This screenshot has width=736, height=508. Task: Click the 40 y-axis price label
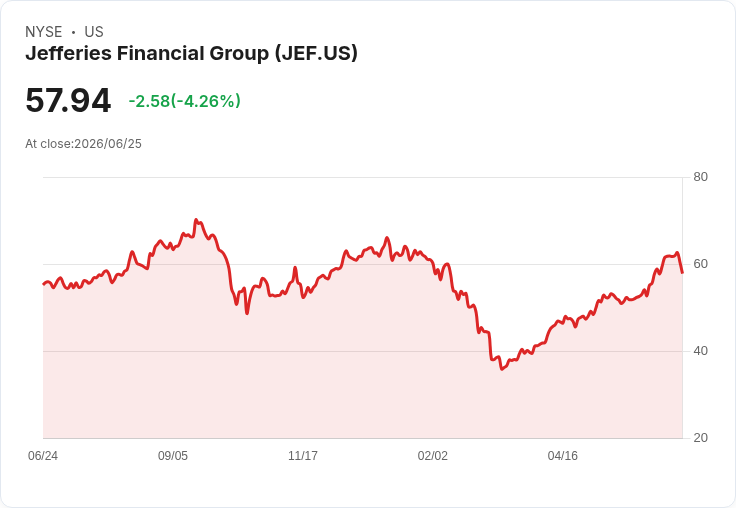click(700, 351)
